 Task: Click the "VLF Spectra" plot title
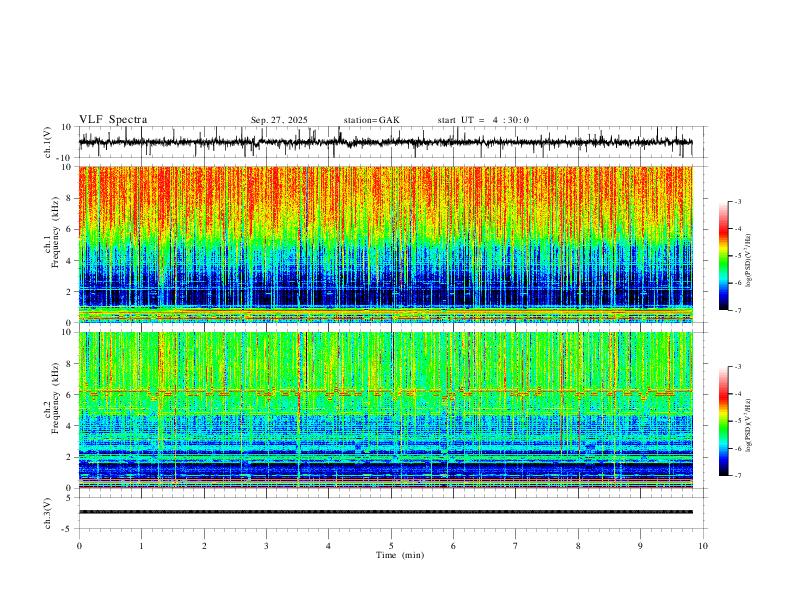tap(113, 120)
